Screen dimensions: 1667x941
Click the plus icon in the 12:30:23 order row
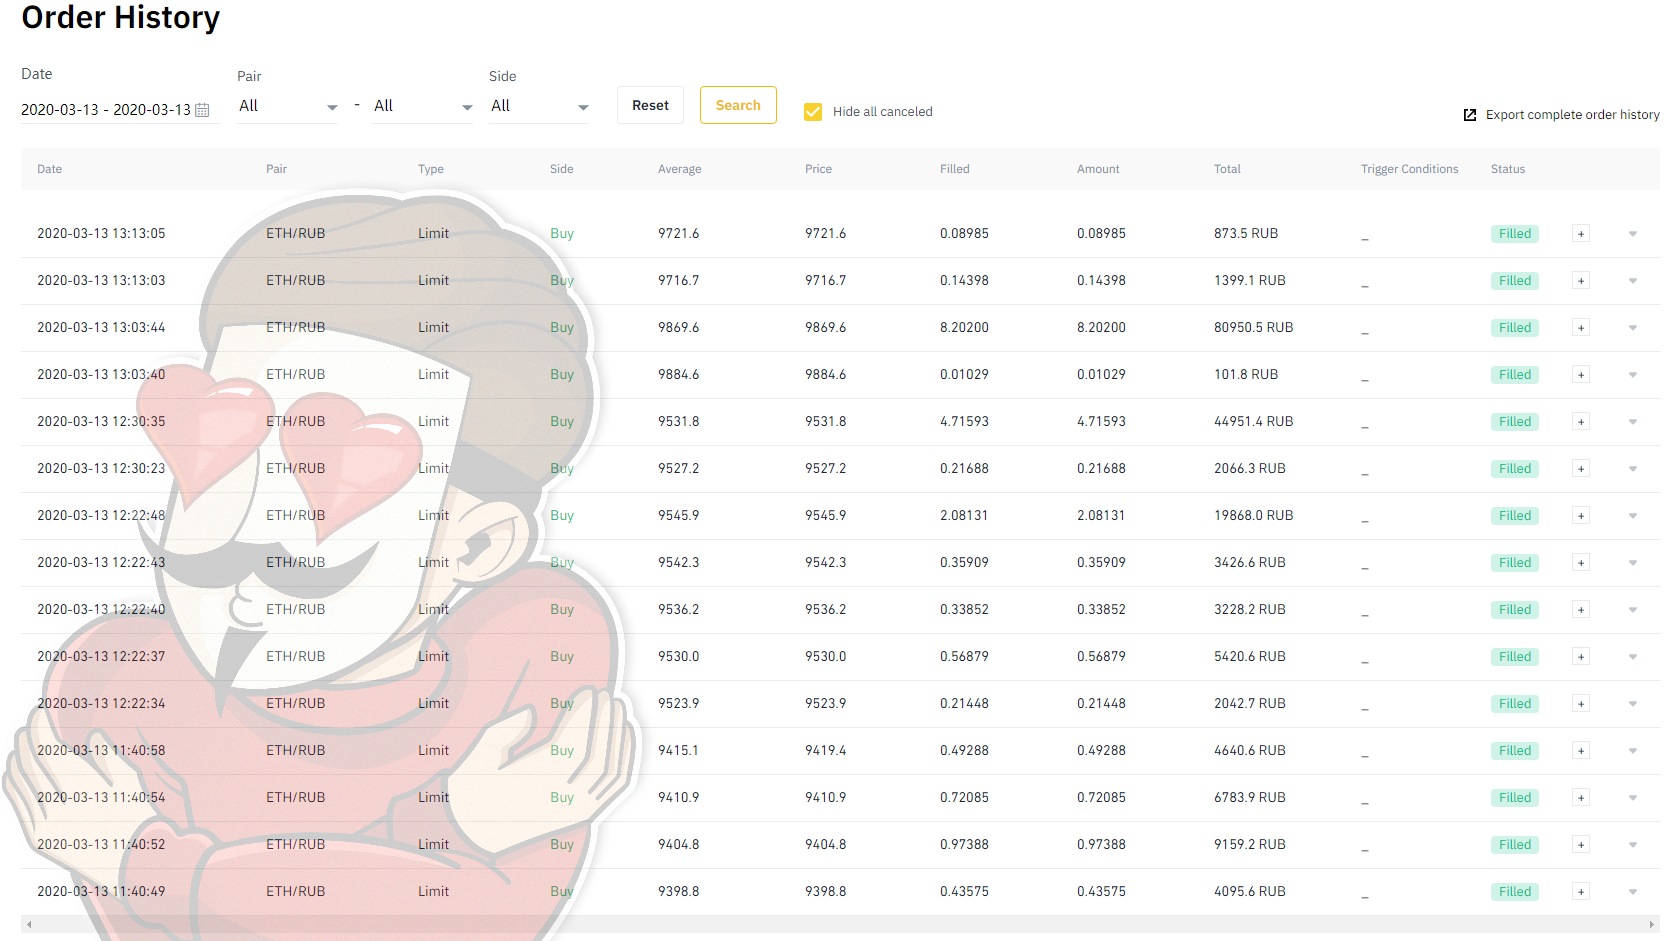pos(1581,469)
